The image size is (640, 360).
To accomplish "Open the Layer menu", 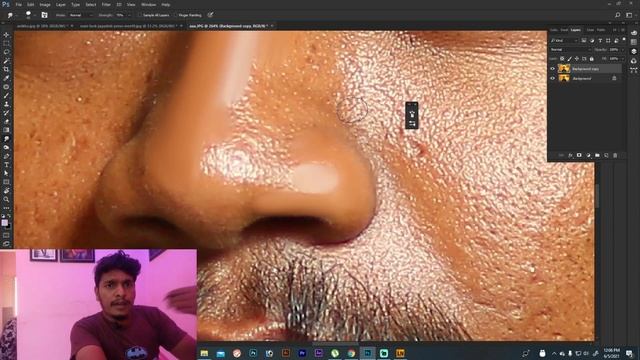I will (x=61, y=4).
